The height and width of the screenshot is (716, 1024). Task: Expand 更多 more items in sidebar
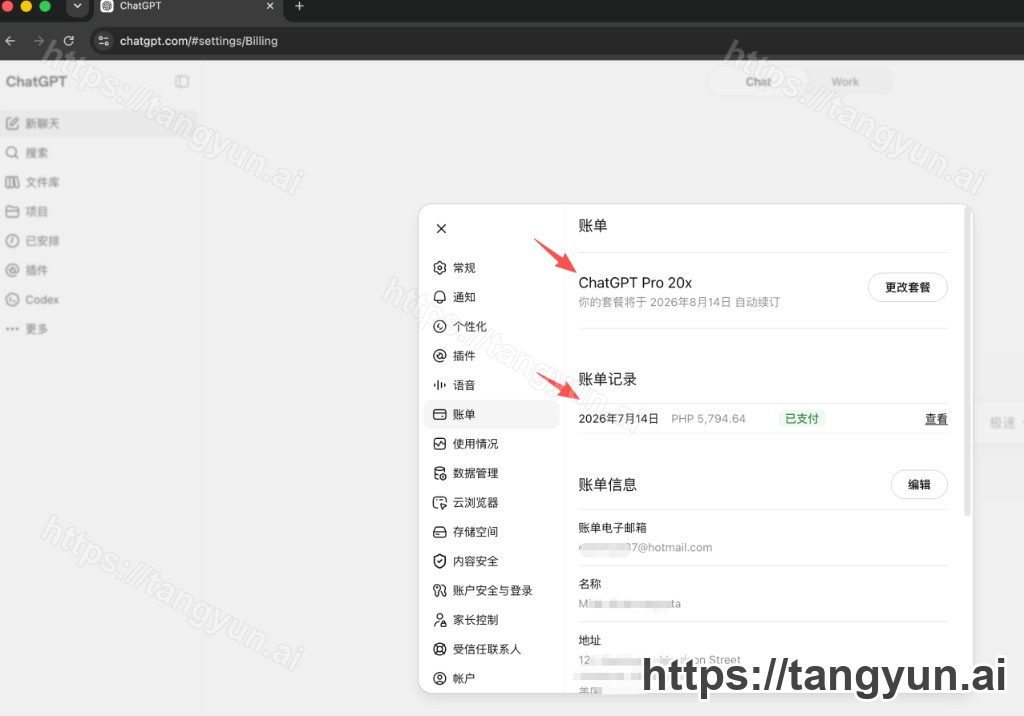[x=98, y=329]
